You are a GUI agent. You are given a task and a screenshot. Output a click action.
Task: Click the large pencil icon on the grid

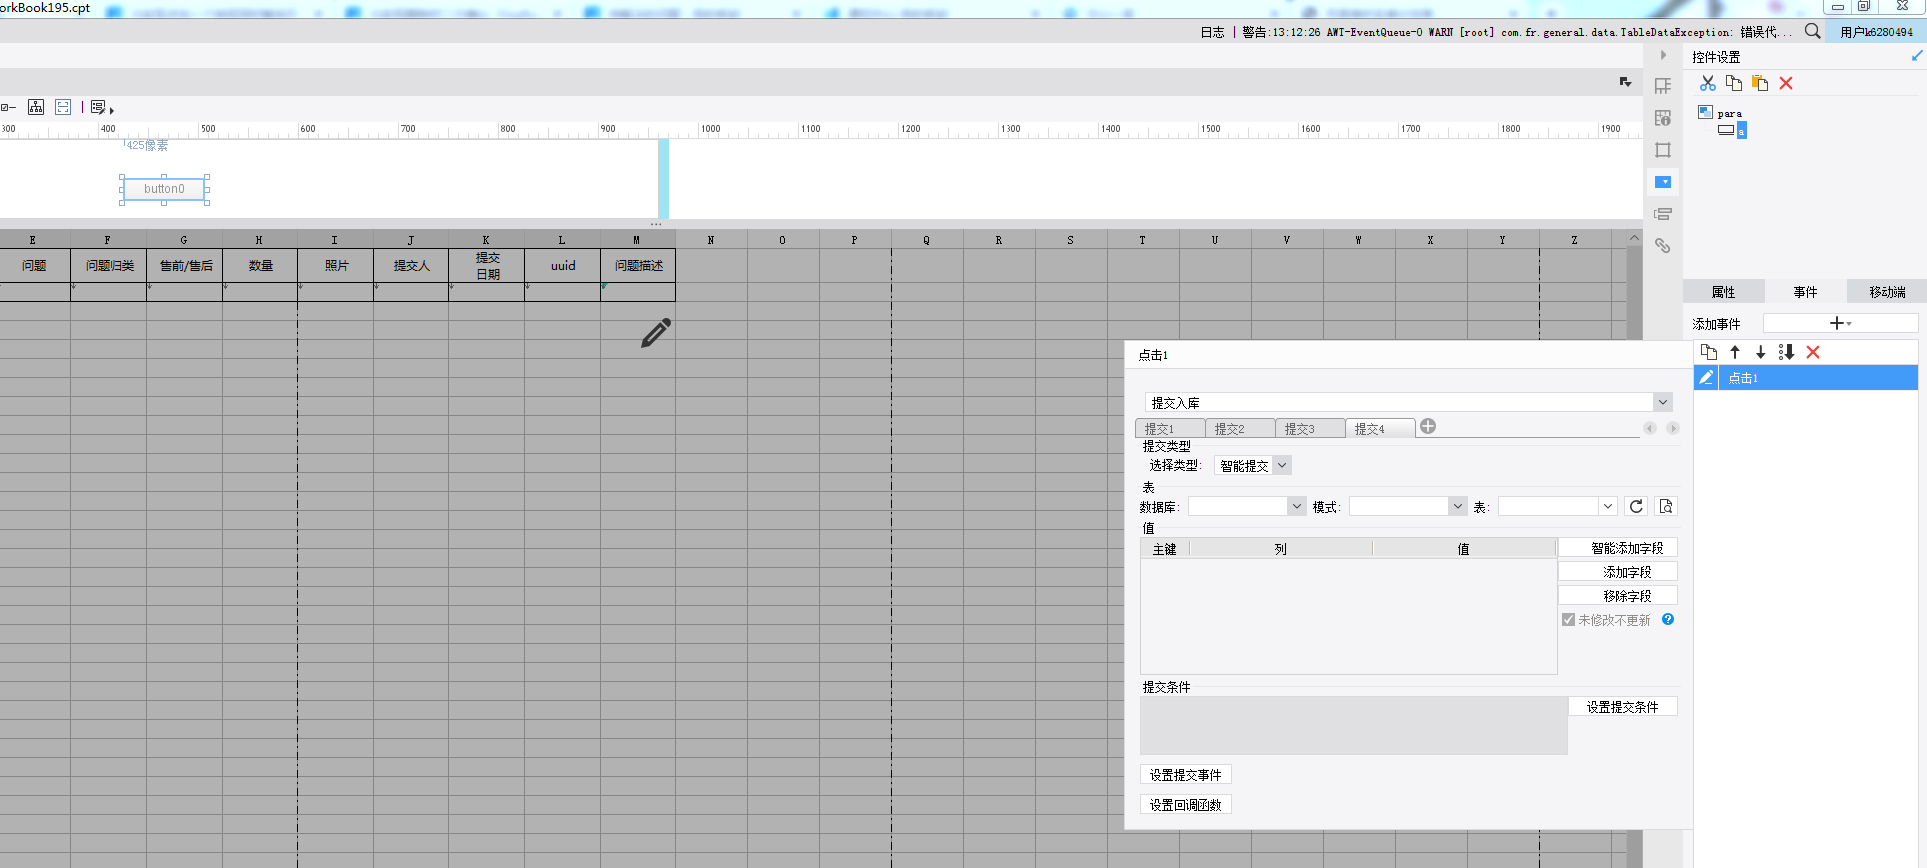pos(656,333)
